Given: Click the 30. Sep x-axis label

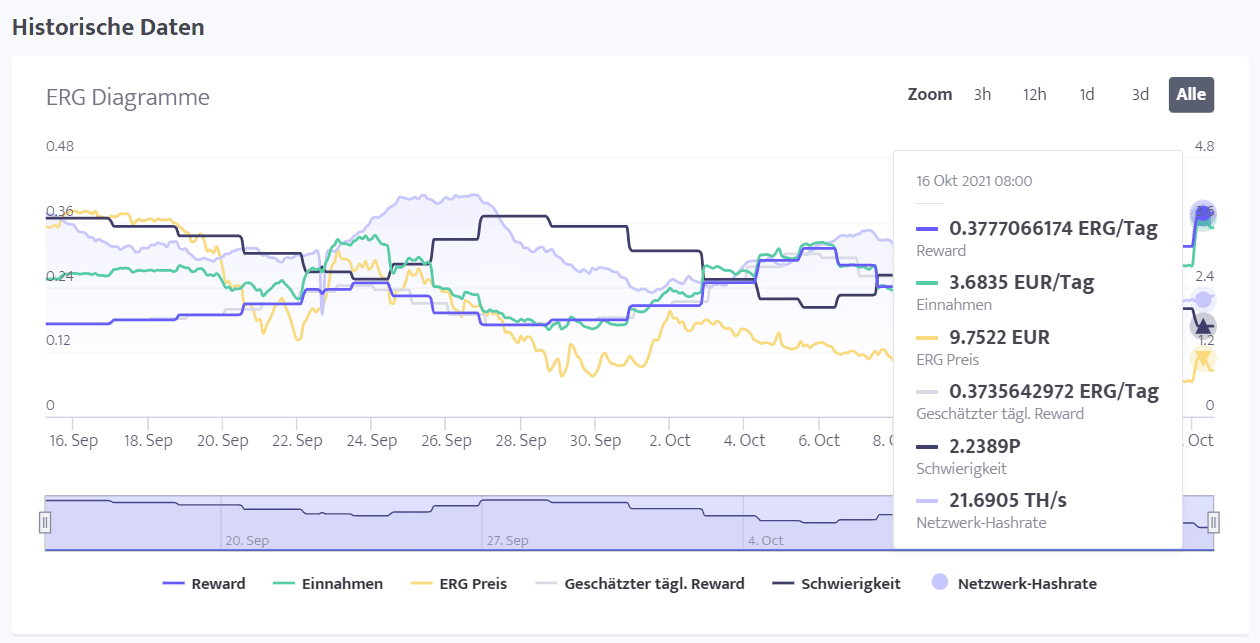Looking at the screenshot, I should (595, 440).
